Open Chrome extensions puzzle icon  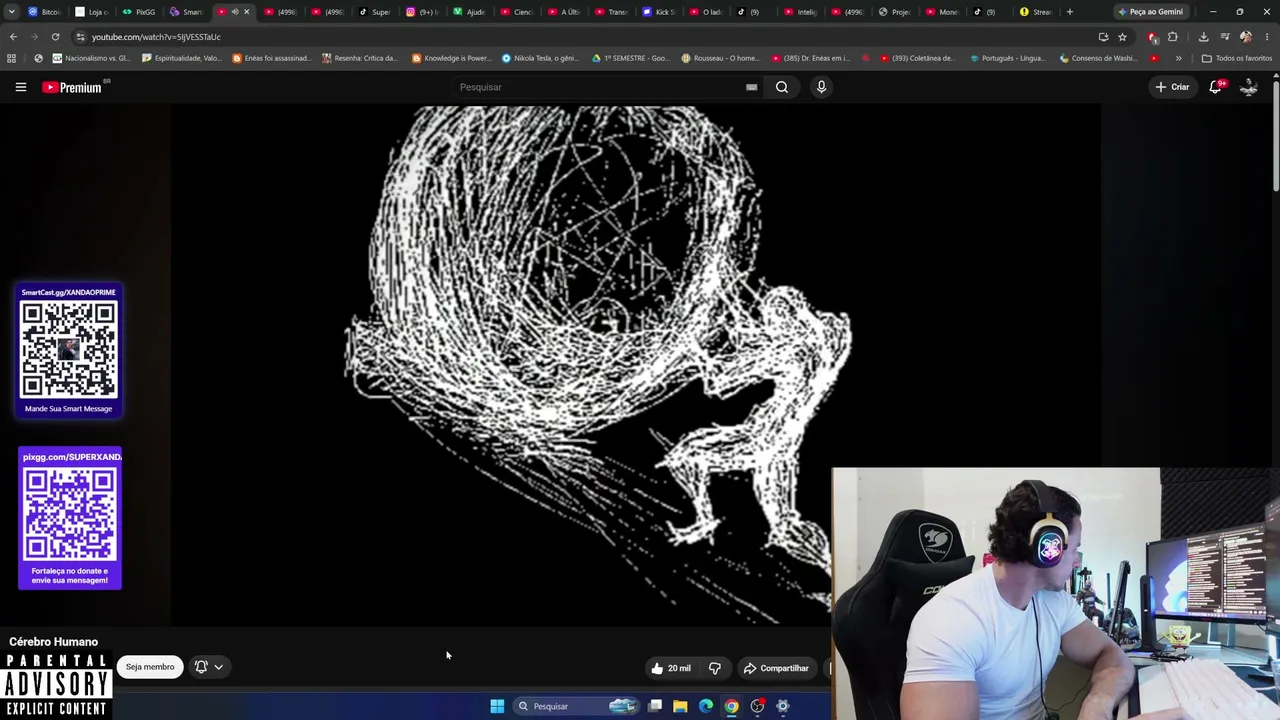[x=1173, y=37]
